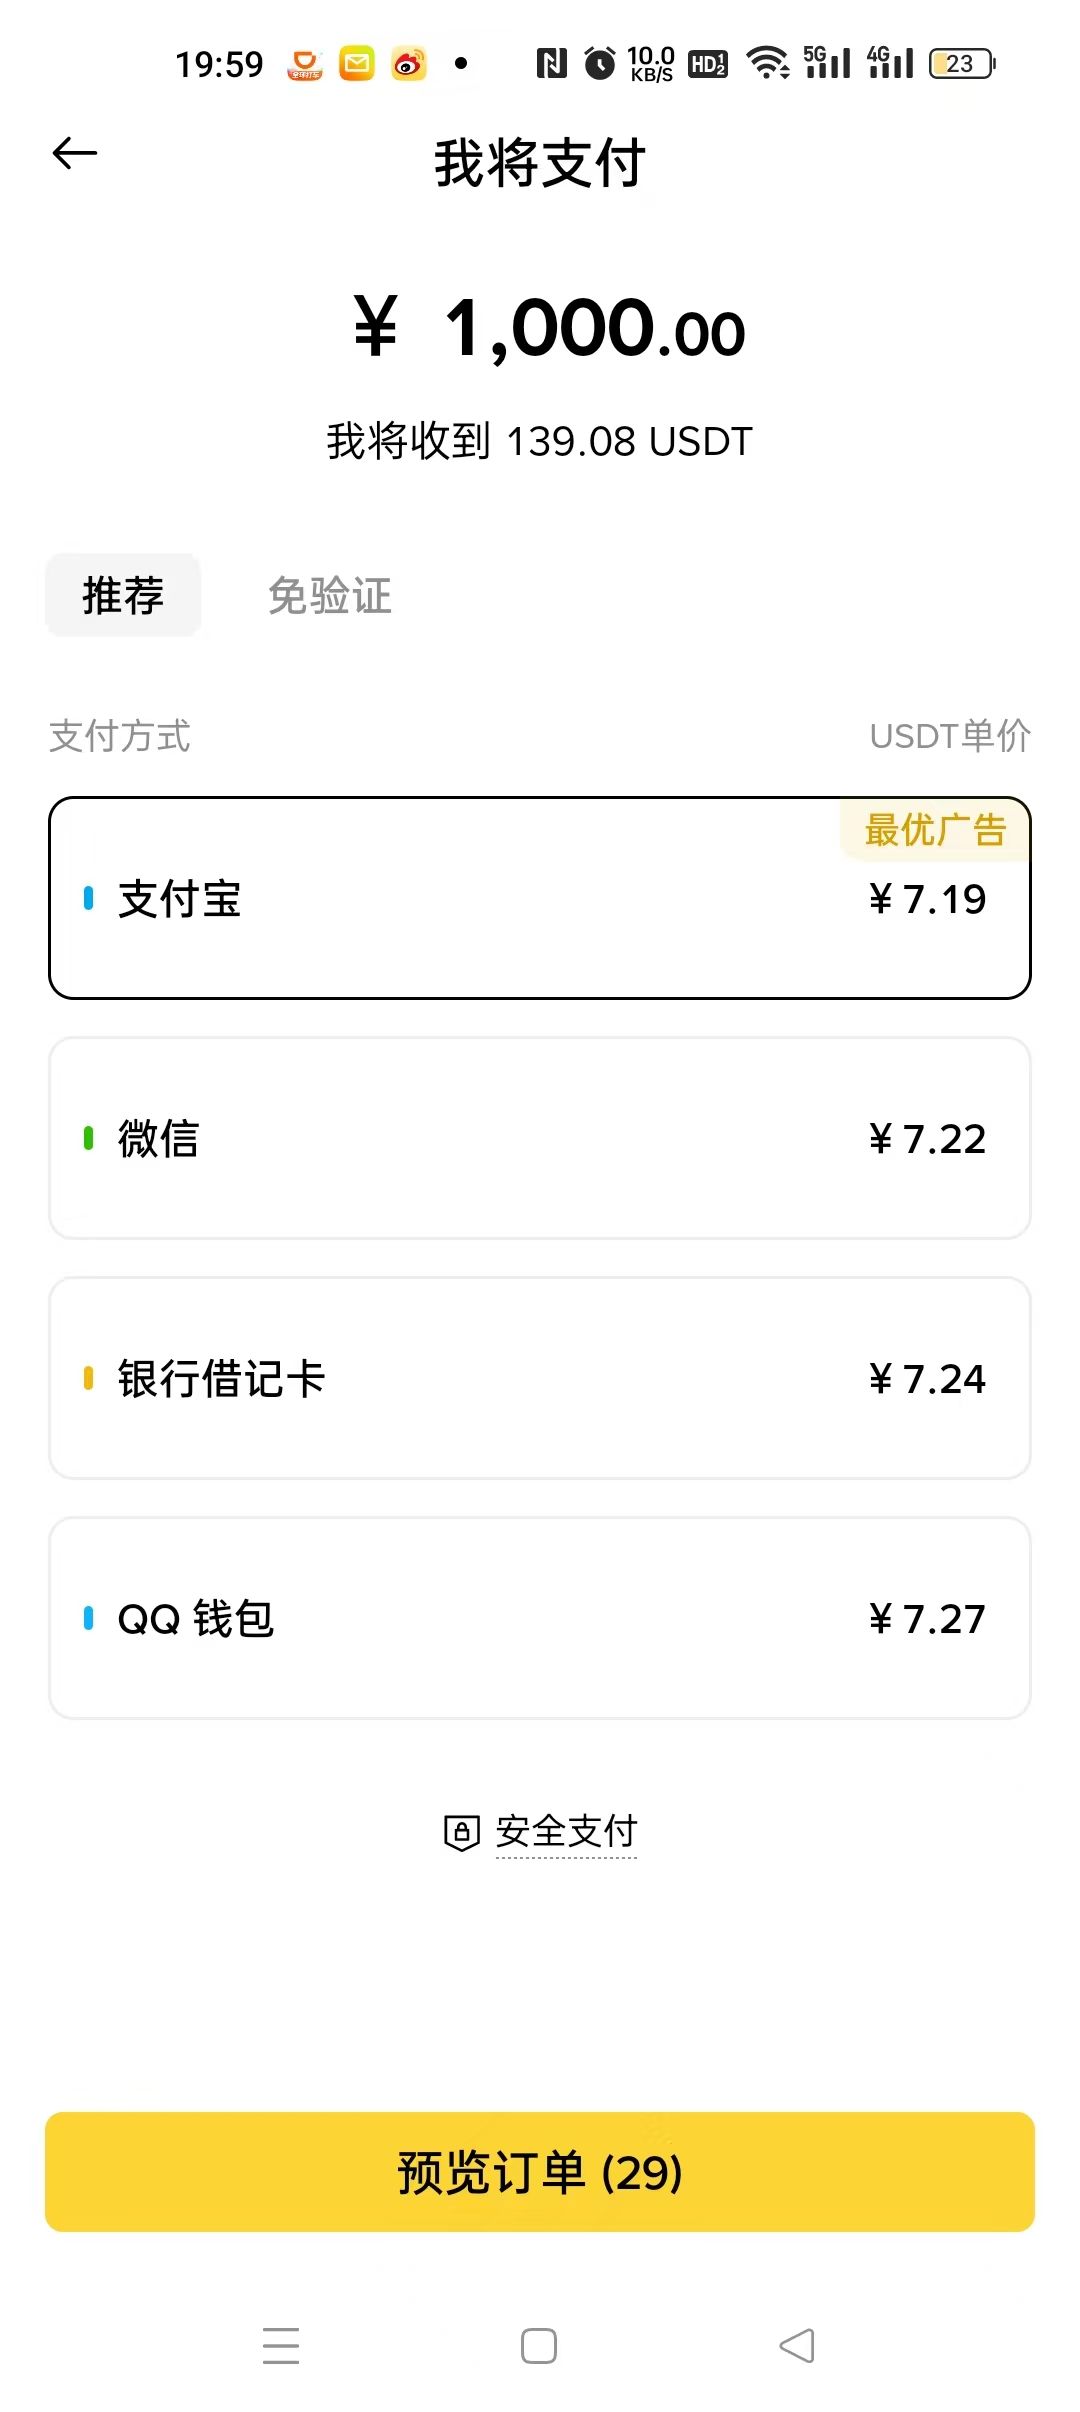Tap the alarm clock status icon
Screen dimensions: 1080x2412
(x=600, y=64)
